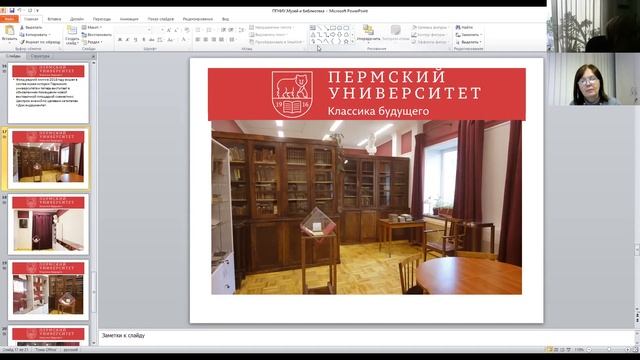Switch to the Рецензирование tab
Screen dimensions: 640x360
pos(198,19)
